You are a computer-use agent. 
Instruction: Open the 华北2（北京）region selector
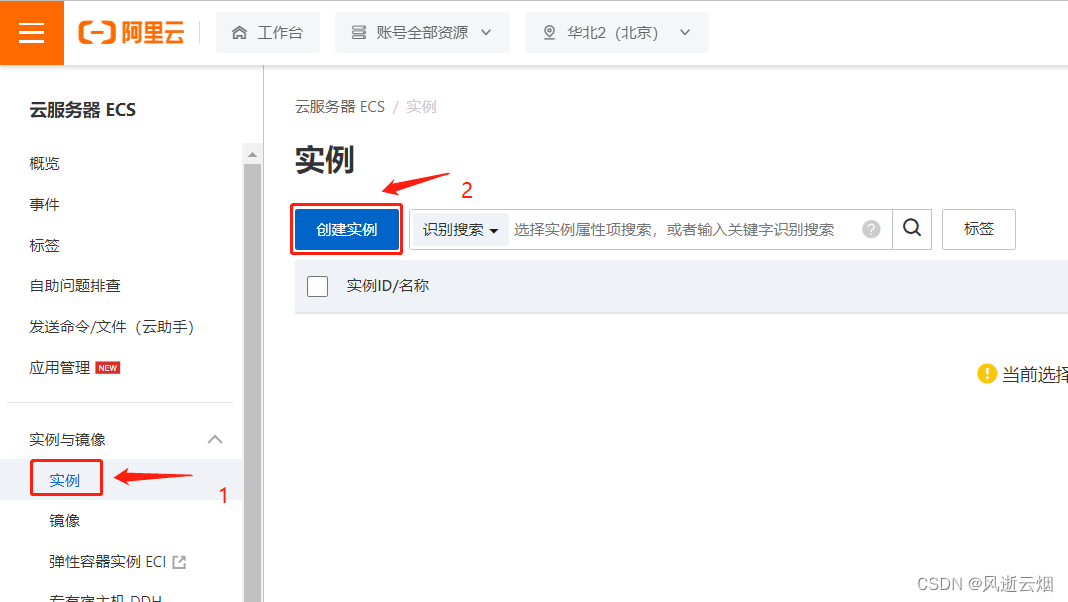coord(616,33)
